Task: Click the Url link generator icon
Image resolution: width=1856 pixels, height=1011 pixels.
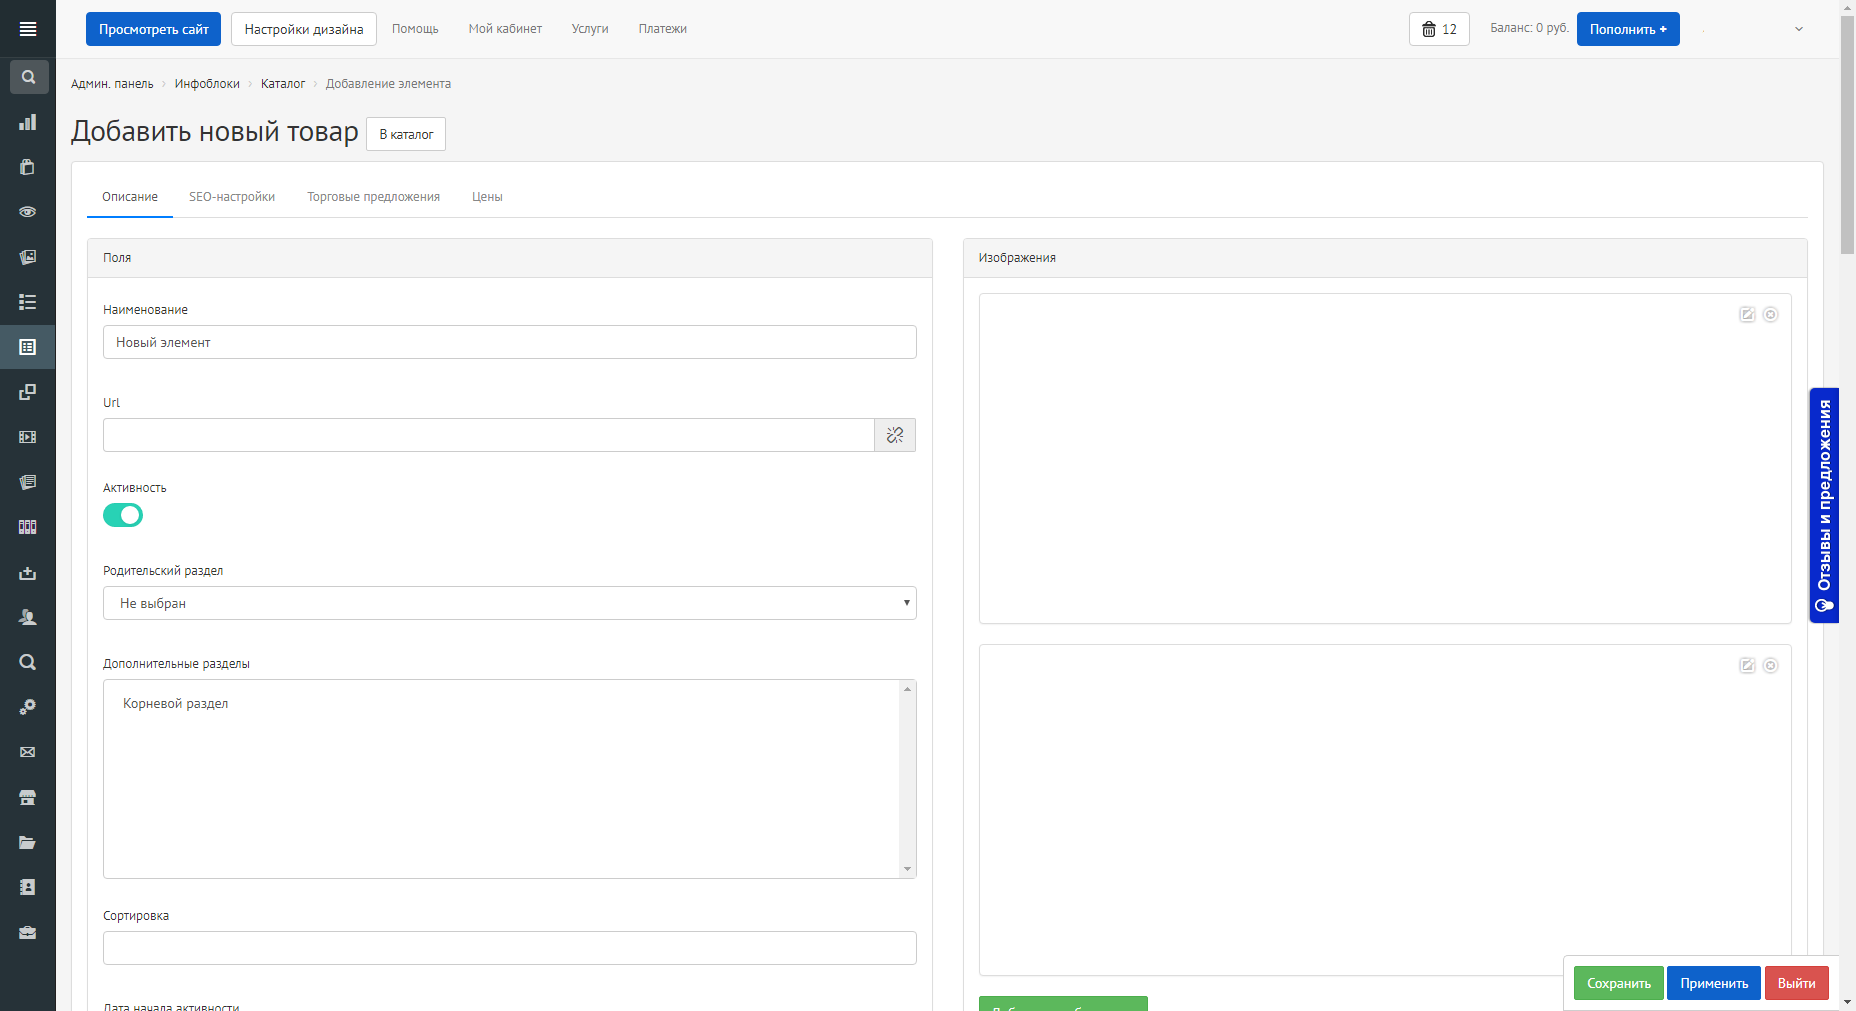Action: tap(895, 435)
